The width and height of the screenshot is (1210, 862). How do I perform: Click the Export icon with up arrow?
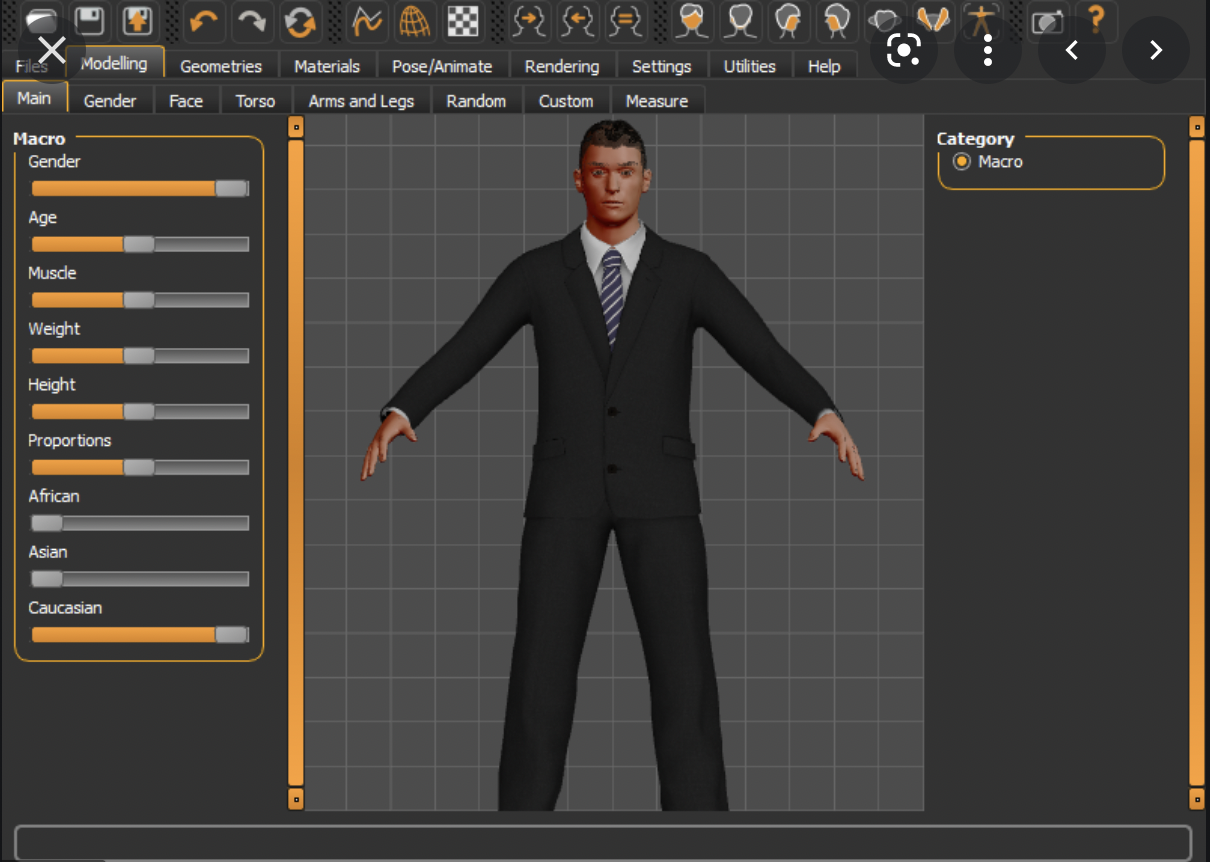coord(137,20)
